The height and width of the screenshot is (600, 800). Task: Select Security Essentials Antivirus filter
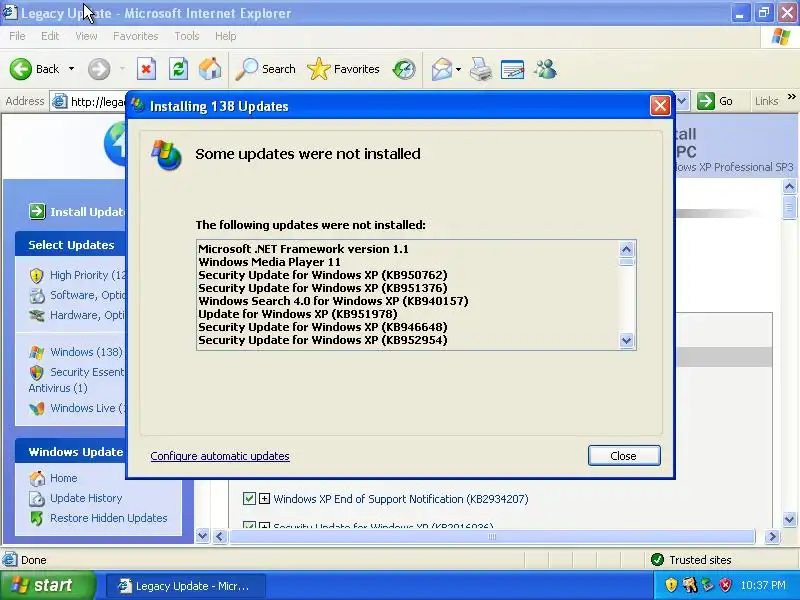tap(77, 380)
